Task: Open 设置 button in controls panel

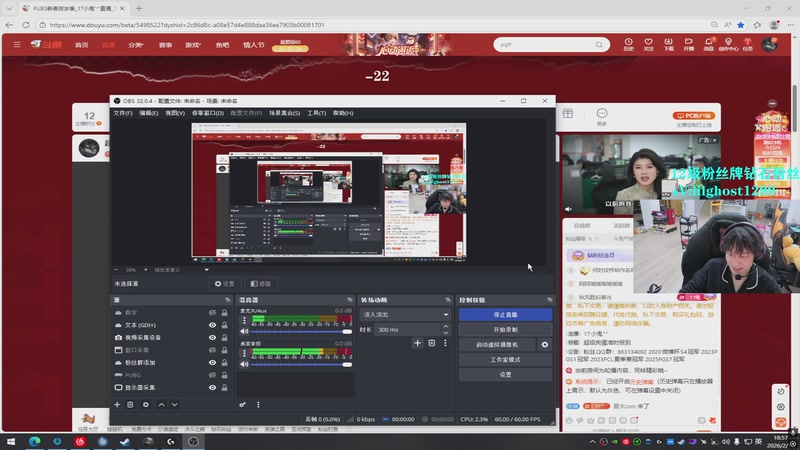Action: (x=505, y=374)
